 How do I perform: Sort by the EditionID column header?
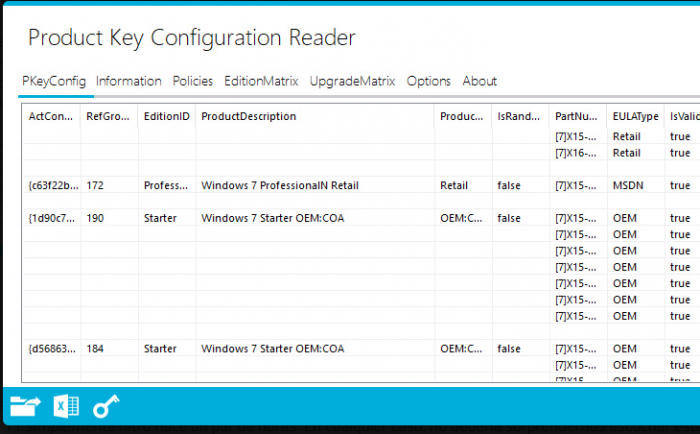point(167,117)
